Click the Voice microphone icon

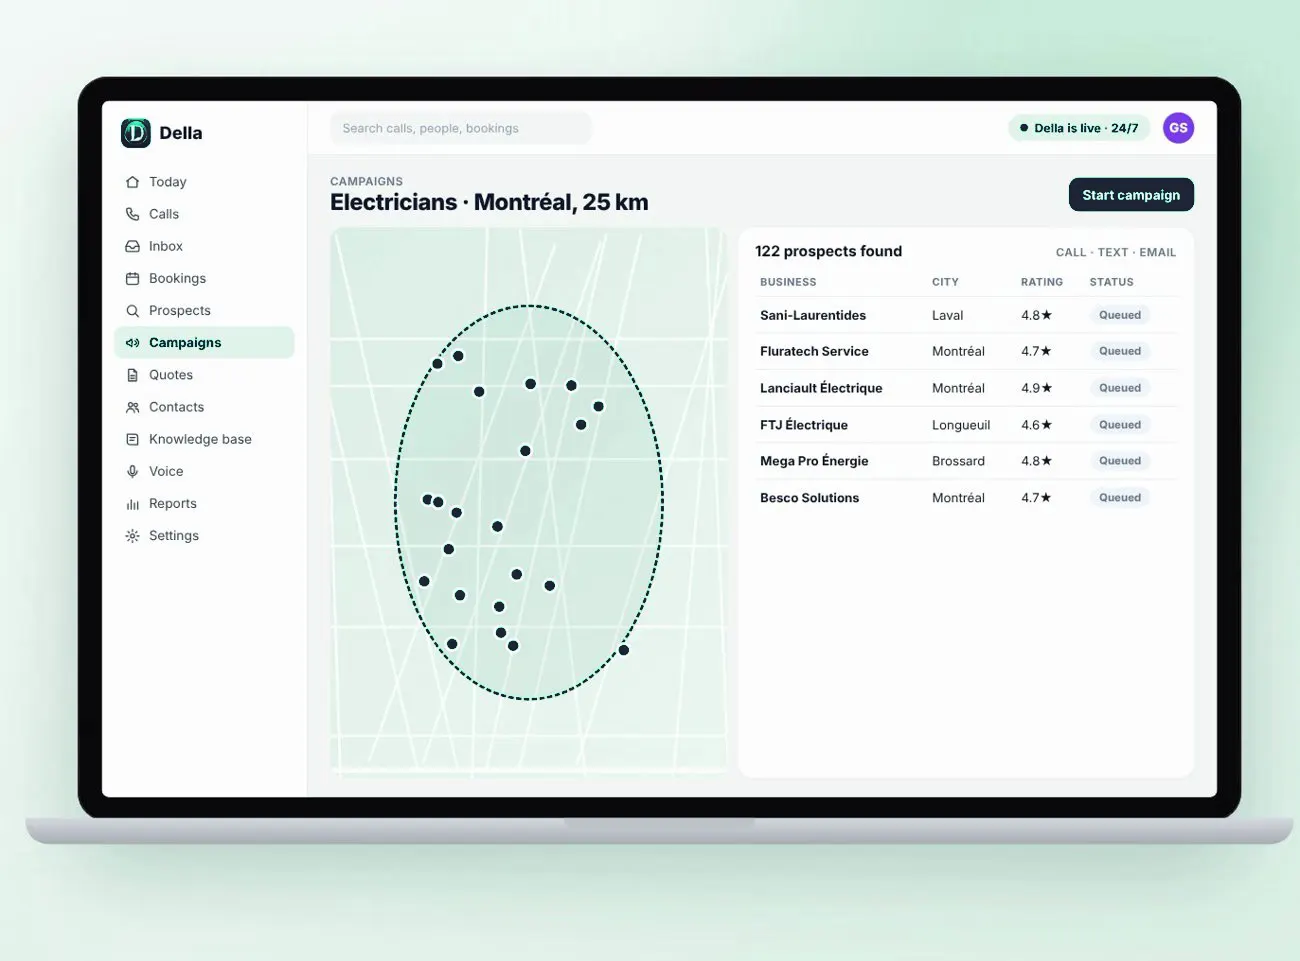(x=132, y=471)
